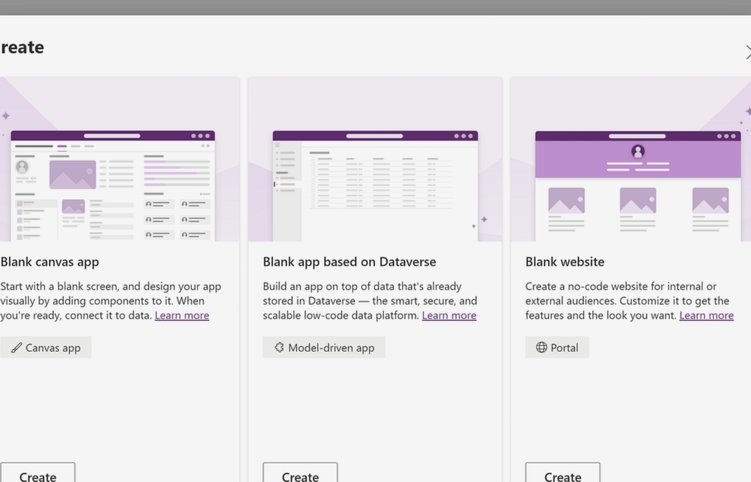Image resolution: width=751 pixels, height=482 pixels.
Task: Click the pencil icon on Canvas app tag
Action: (17, 347)
